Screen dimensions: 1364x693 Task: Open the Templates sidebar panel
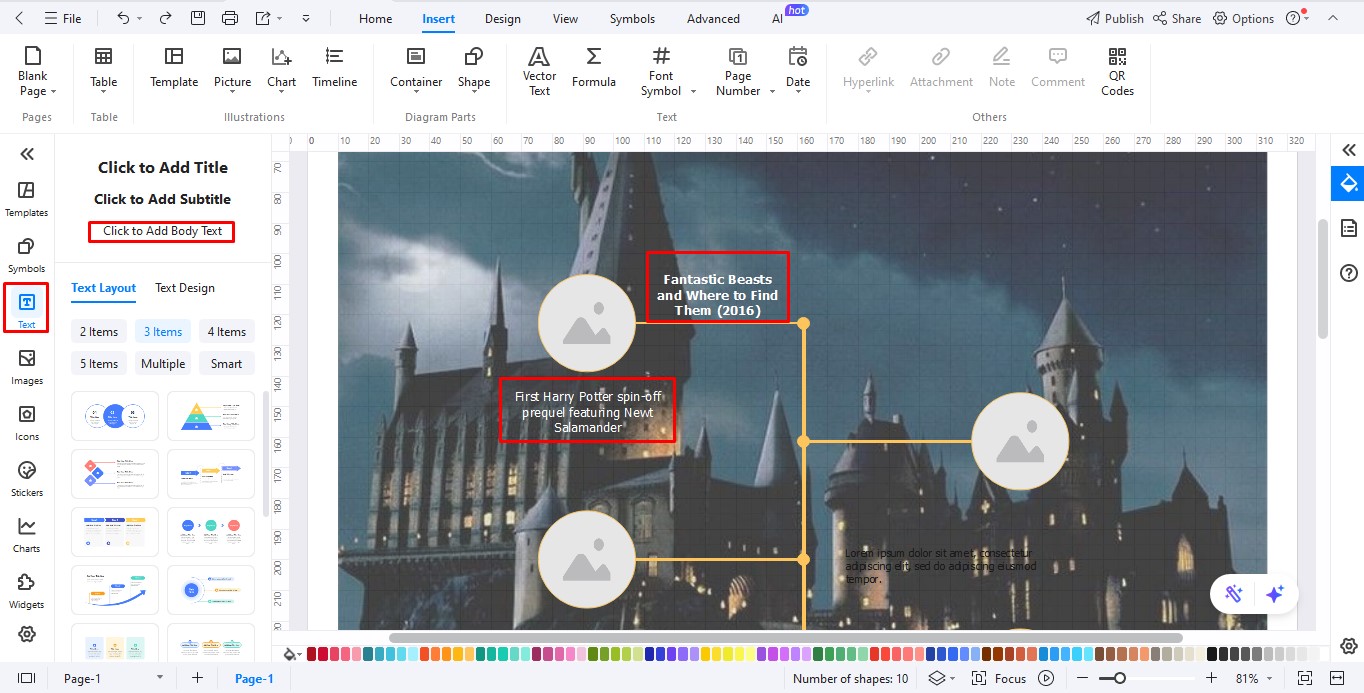27,198
